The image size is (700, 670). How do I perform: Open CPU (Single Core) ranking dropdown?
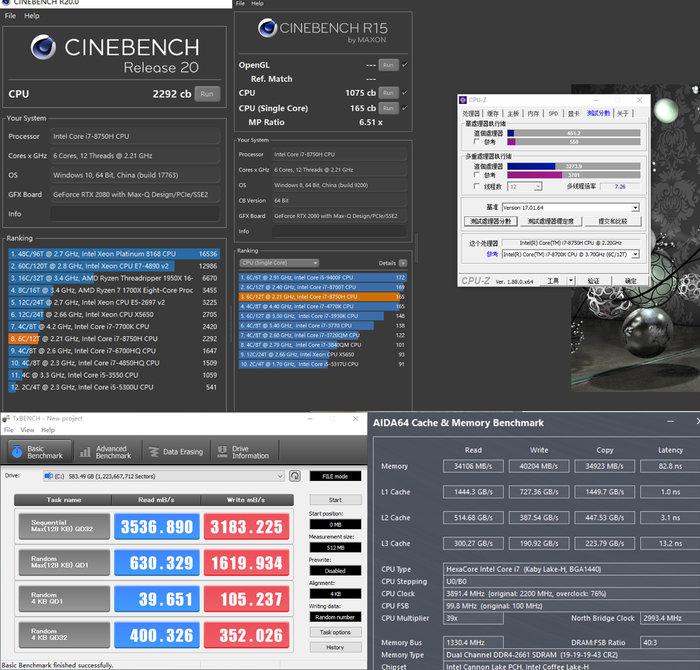pyautogui.click(x=279, y=263)
